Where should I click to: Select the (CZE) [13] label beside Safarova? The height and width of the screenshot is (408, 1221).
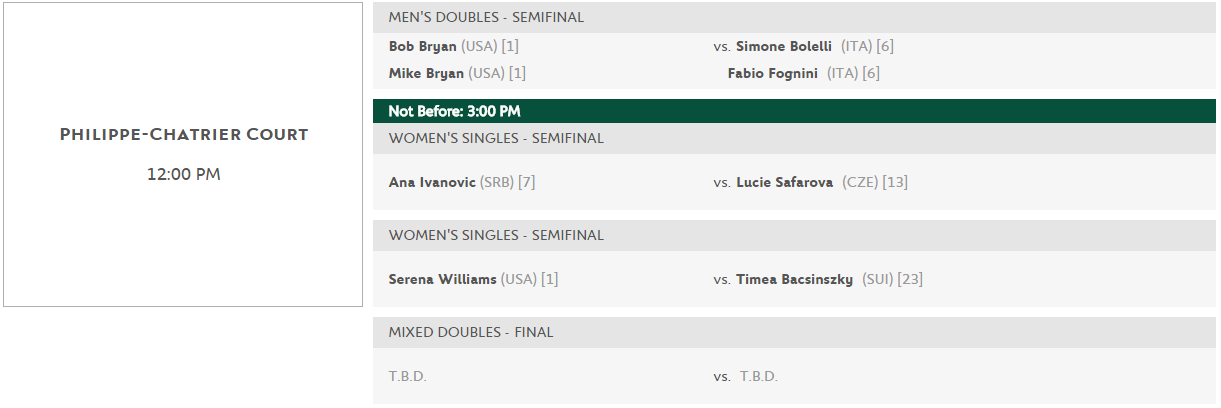(x=875, y=182)
